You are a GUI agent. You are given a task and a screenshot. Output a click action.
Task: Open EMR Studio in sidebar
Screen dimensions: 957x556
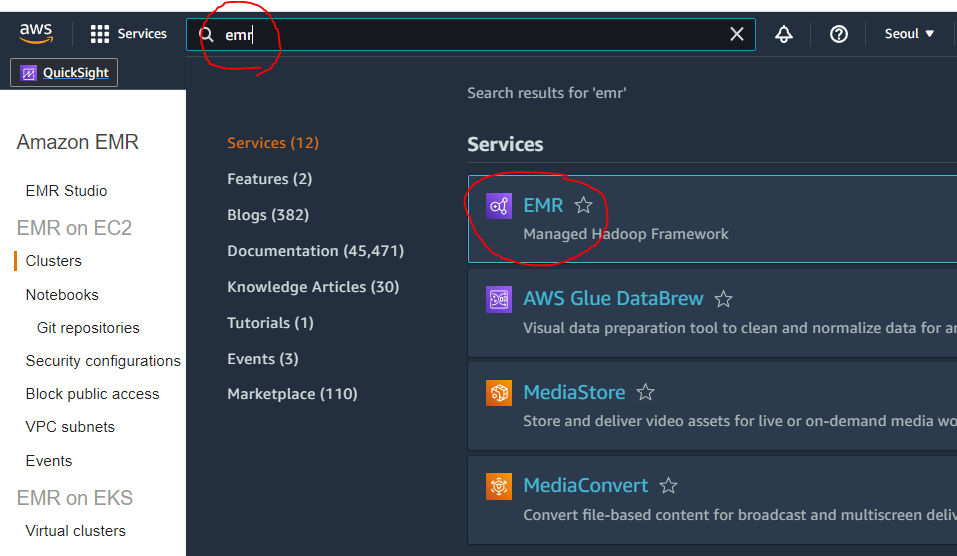pos(67,191)
